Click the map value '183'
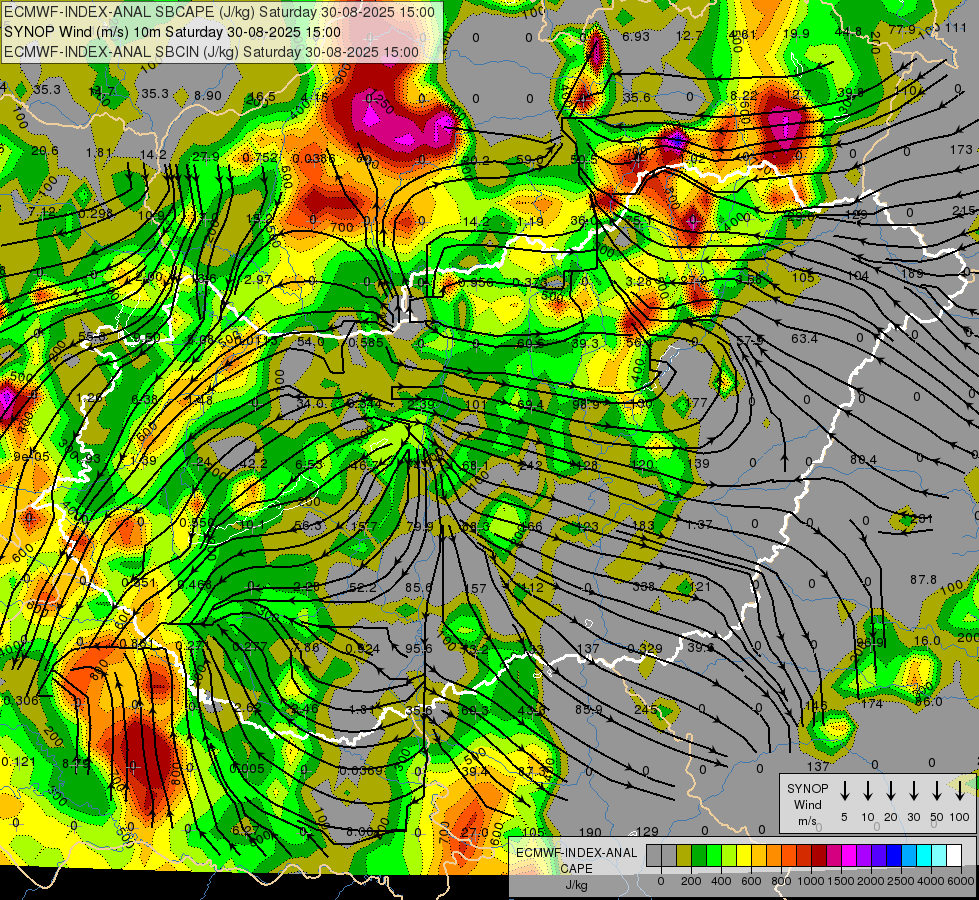 point(643,525)
